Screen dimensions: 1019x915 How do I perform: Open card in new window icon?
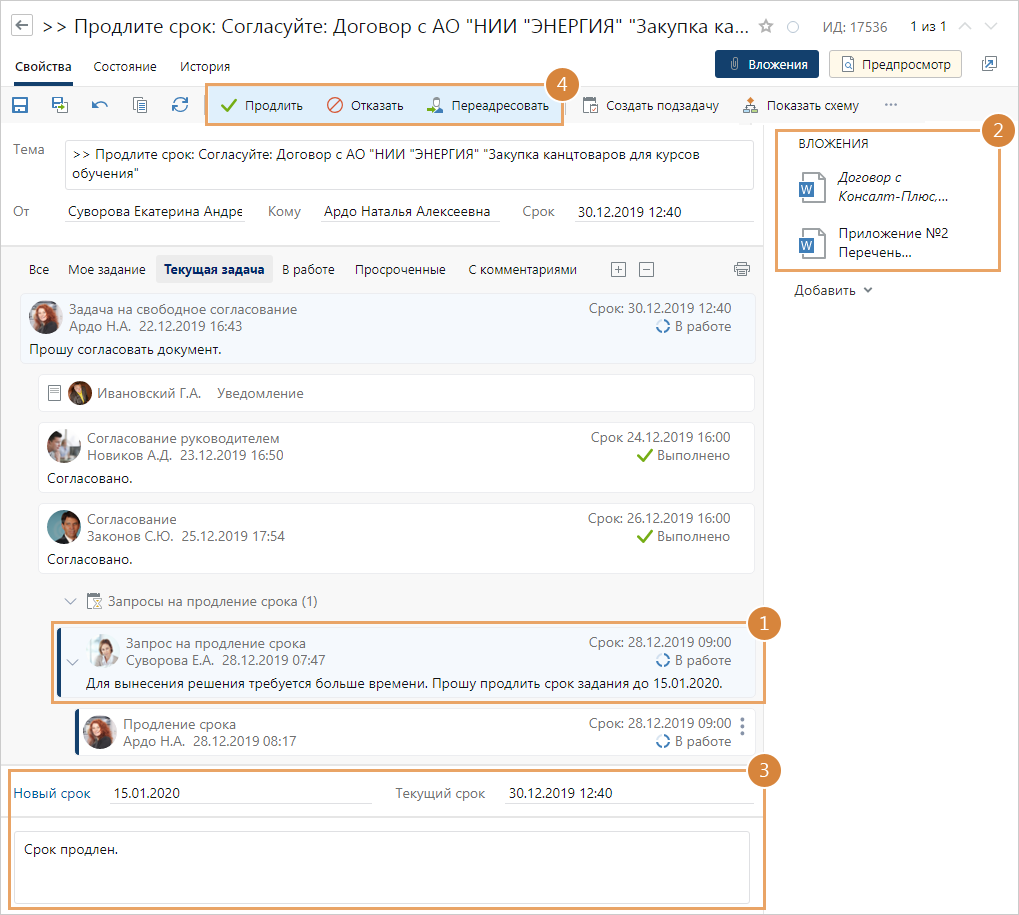point(989,65)
